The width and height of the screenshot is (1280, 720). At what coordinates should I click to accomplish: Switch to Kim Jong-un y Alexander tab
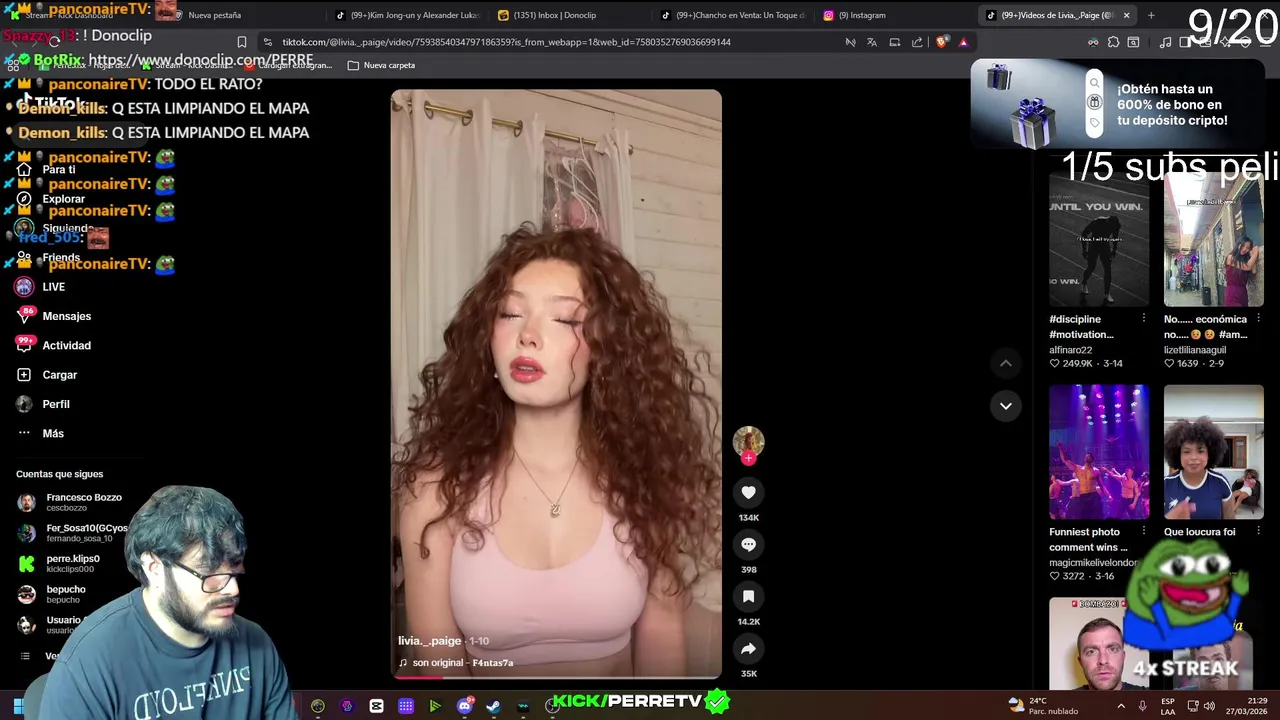tap(408, 15)
